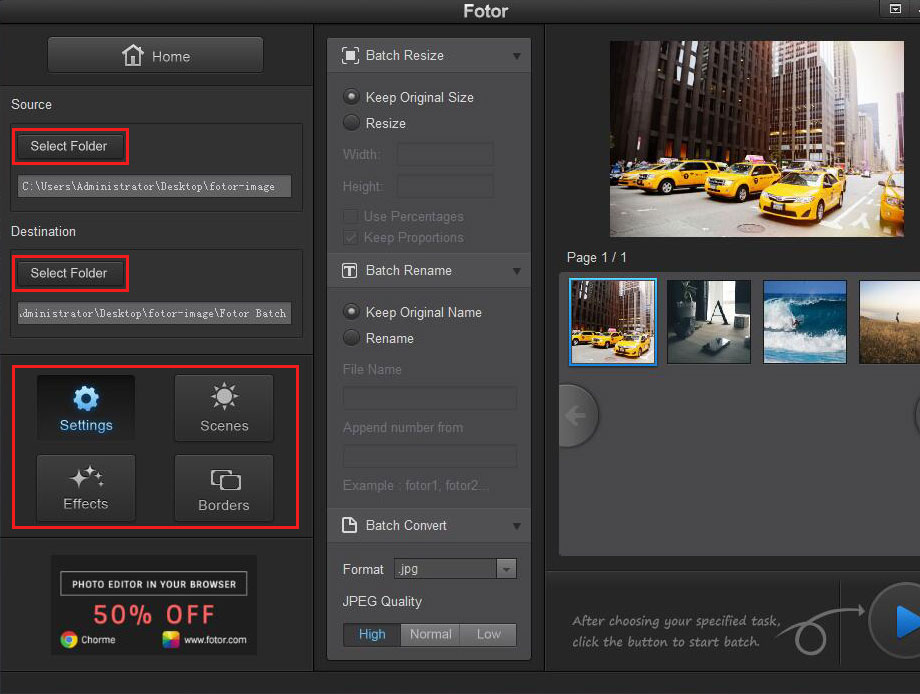Choose Keep Original Name option
This screenshot has width=920, height=694.
[x=351, y=312]
